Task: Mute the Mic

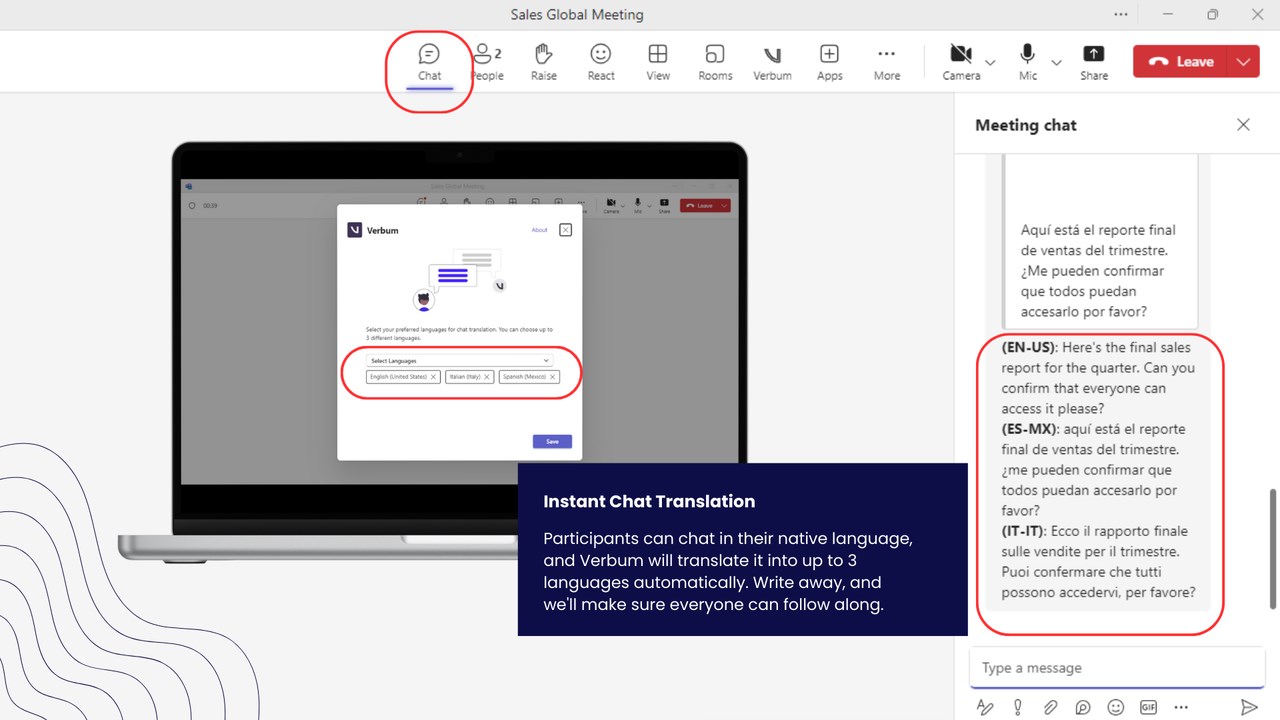Action: pos(1028,61)
